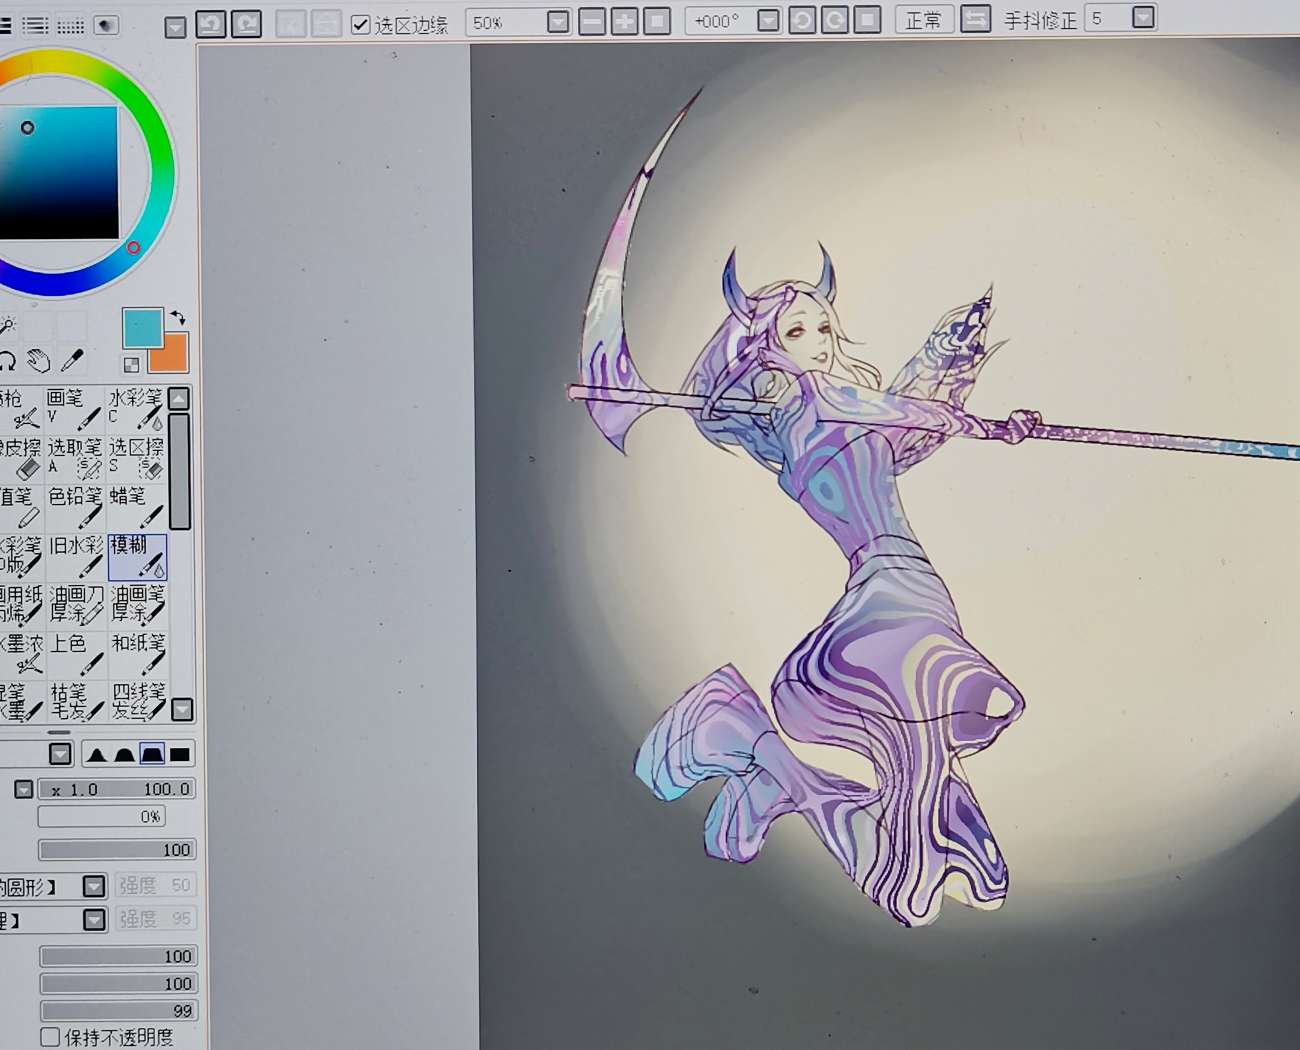Click the flip canvas horizontally button

pos(975,18)
